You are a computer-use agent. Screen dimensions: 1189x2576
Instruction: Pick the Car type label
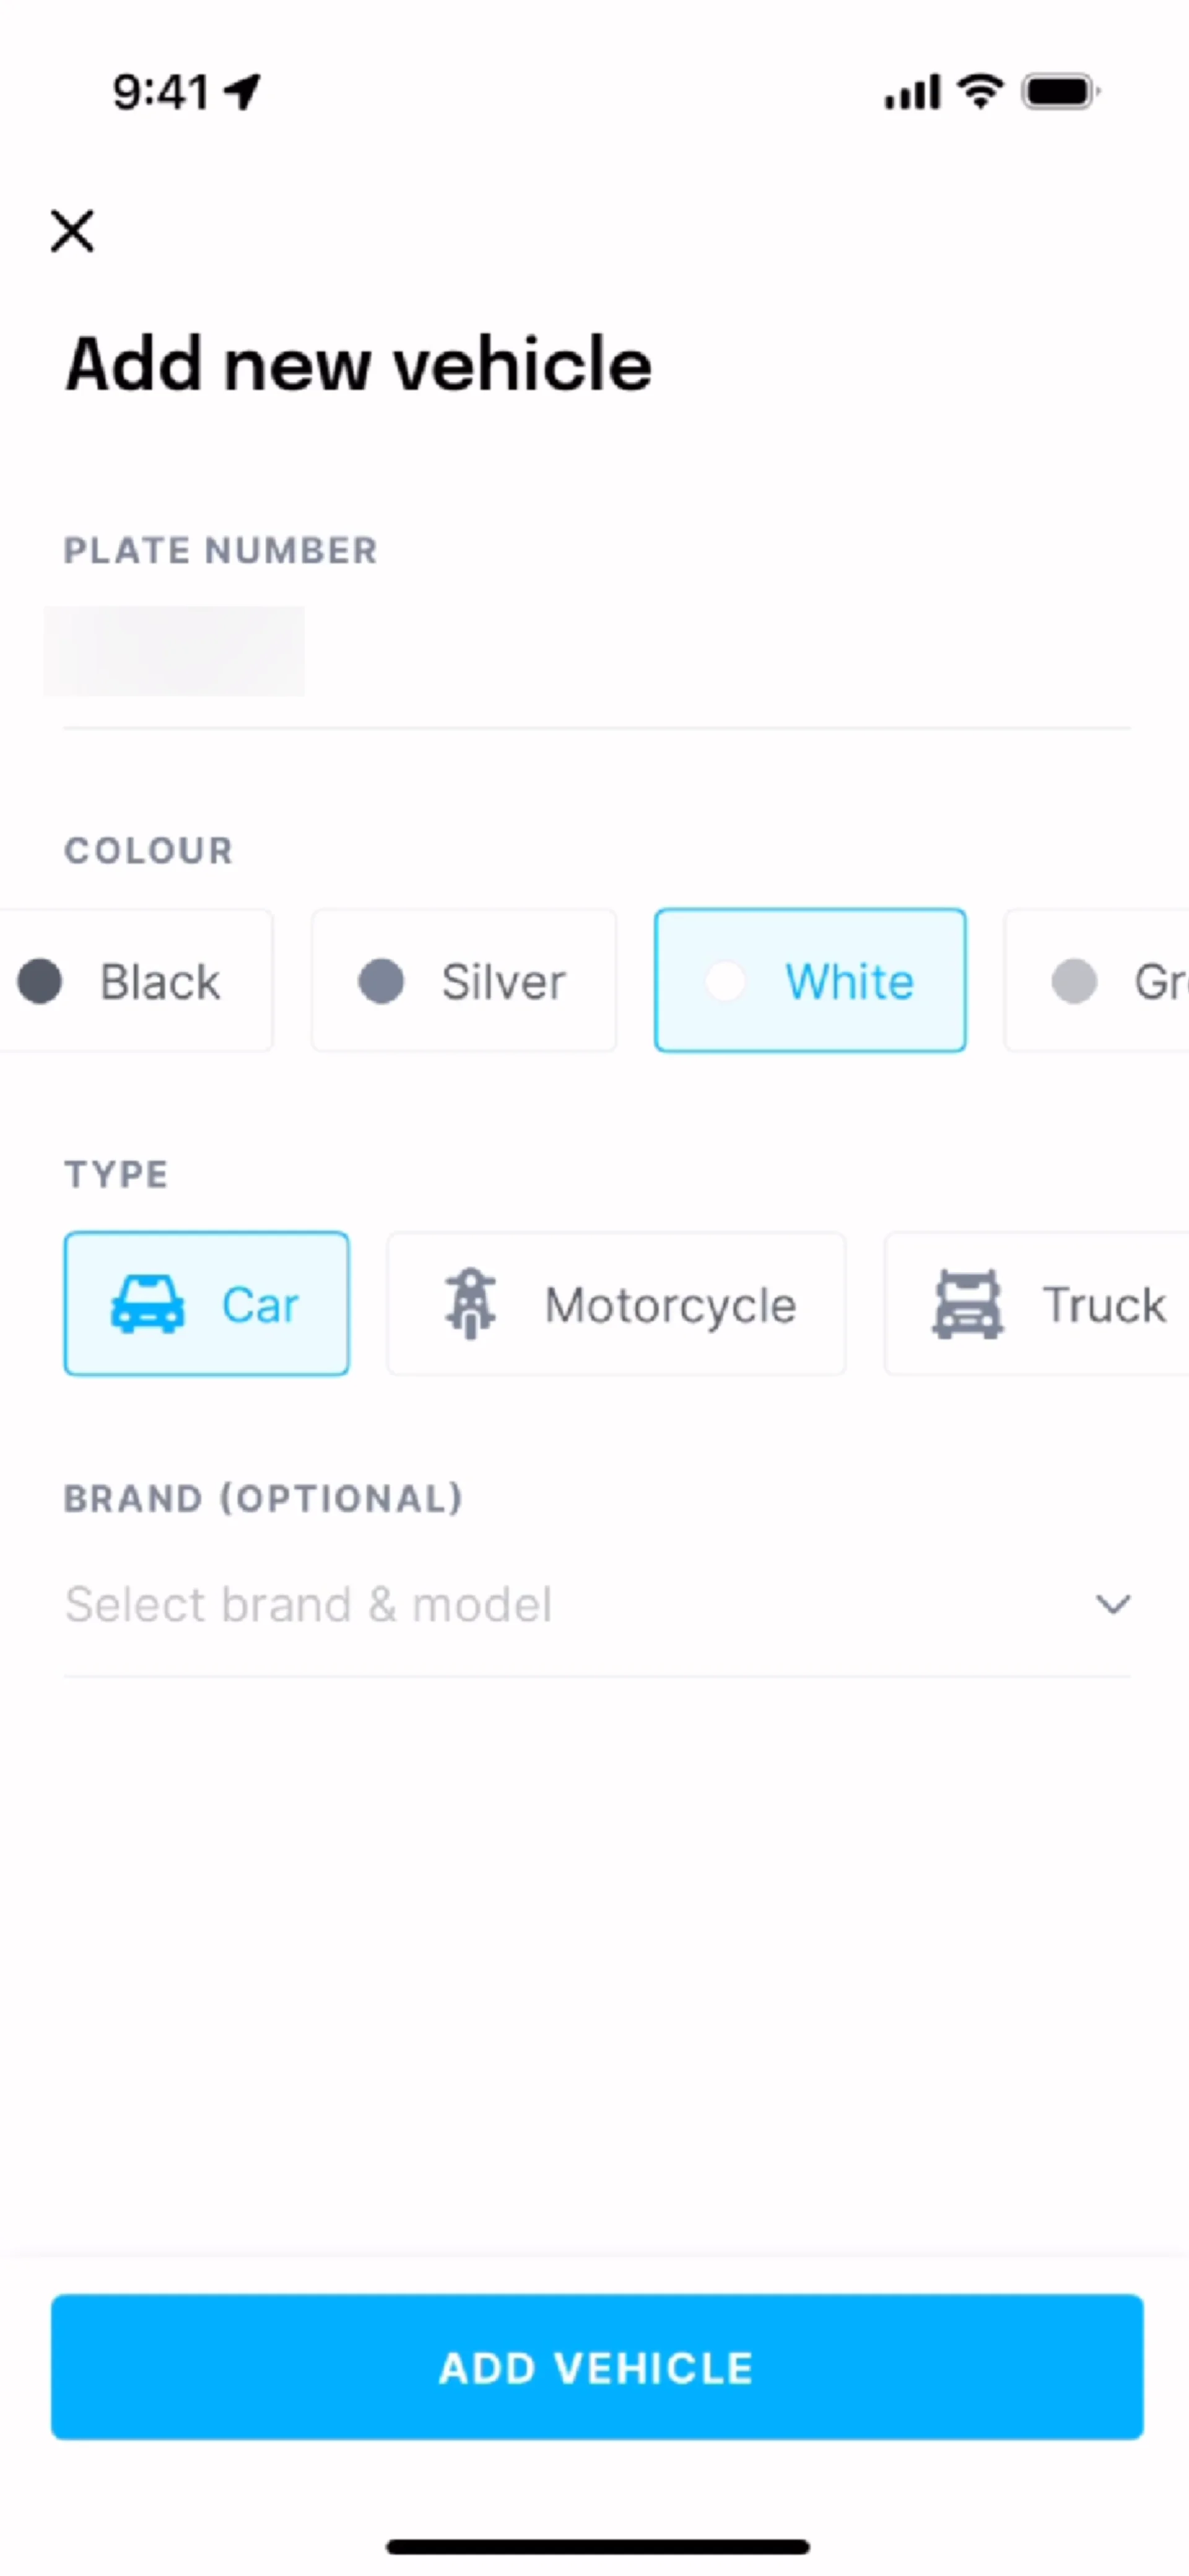coord(260,1305)
